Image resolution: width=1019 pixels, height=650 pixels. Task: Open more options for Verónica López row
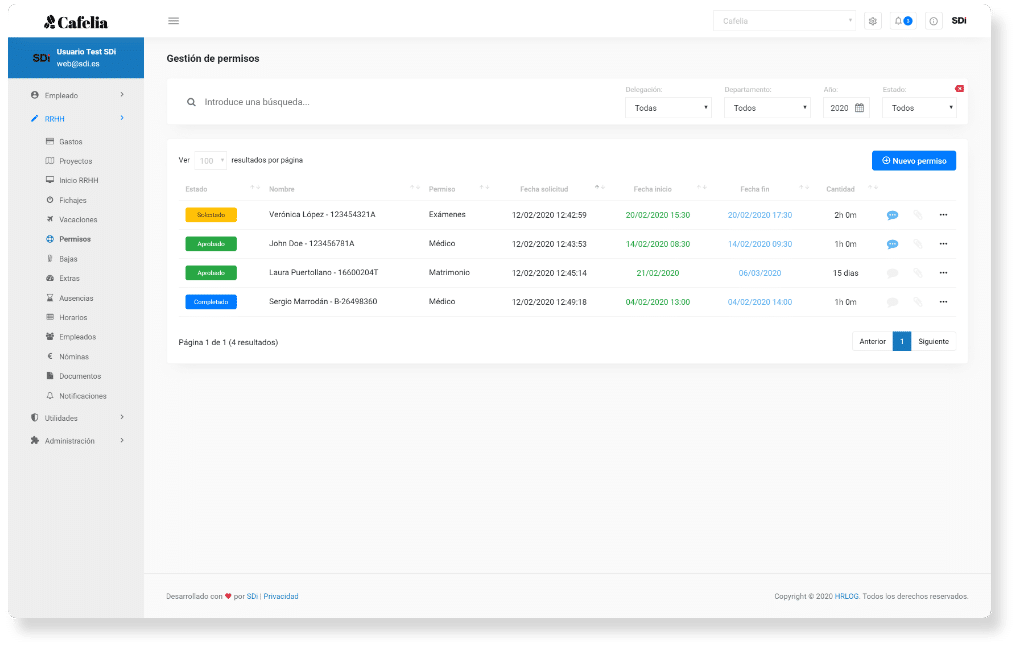point(943,215)
